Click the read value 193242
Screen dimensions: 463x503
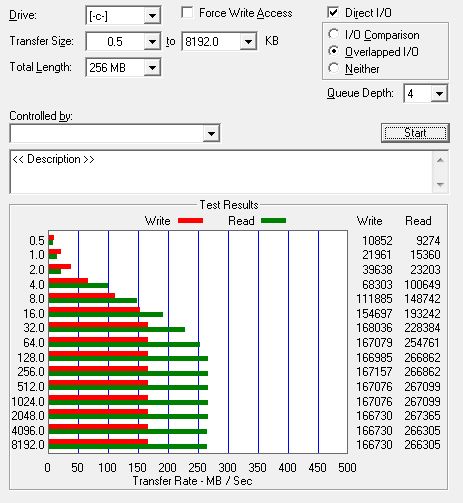pos(422,314)
